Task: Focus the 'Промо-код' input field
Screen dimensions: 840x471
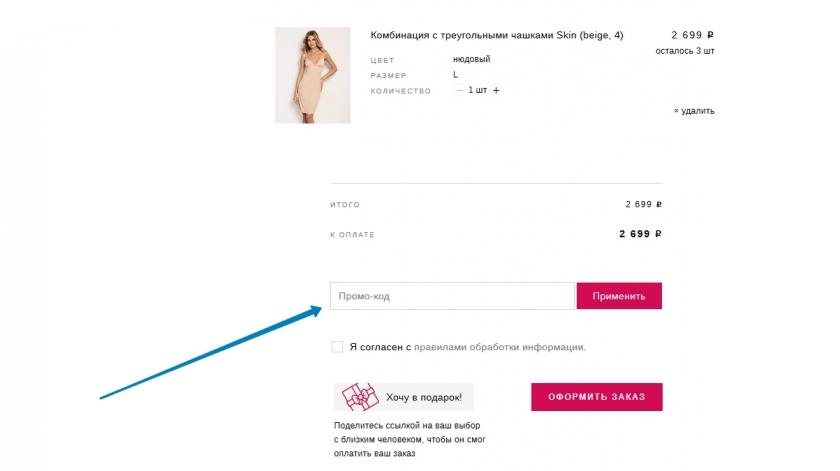Action: (x=452, y=296)
